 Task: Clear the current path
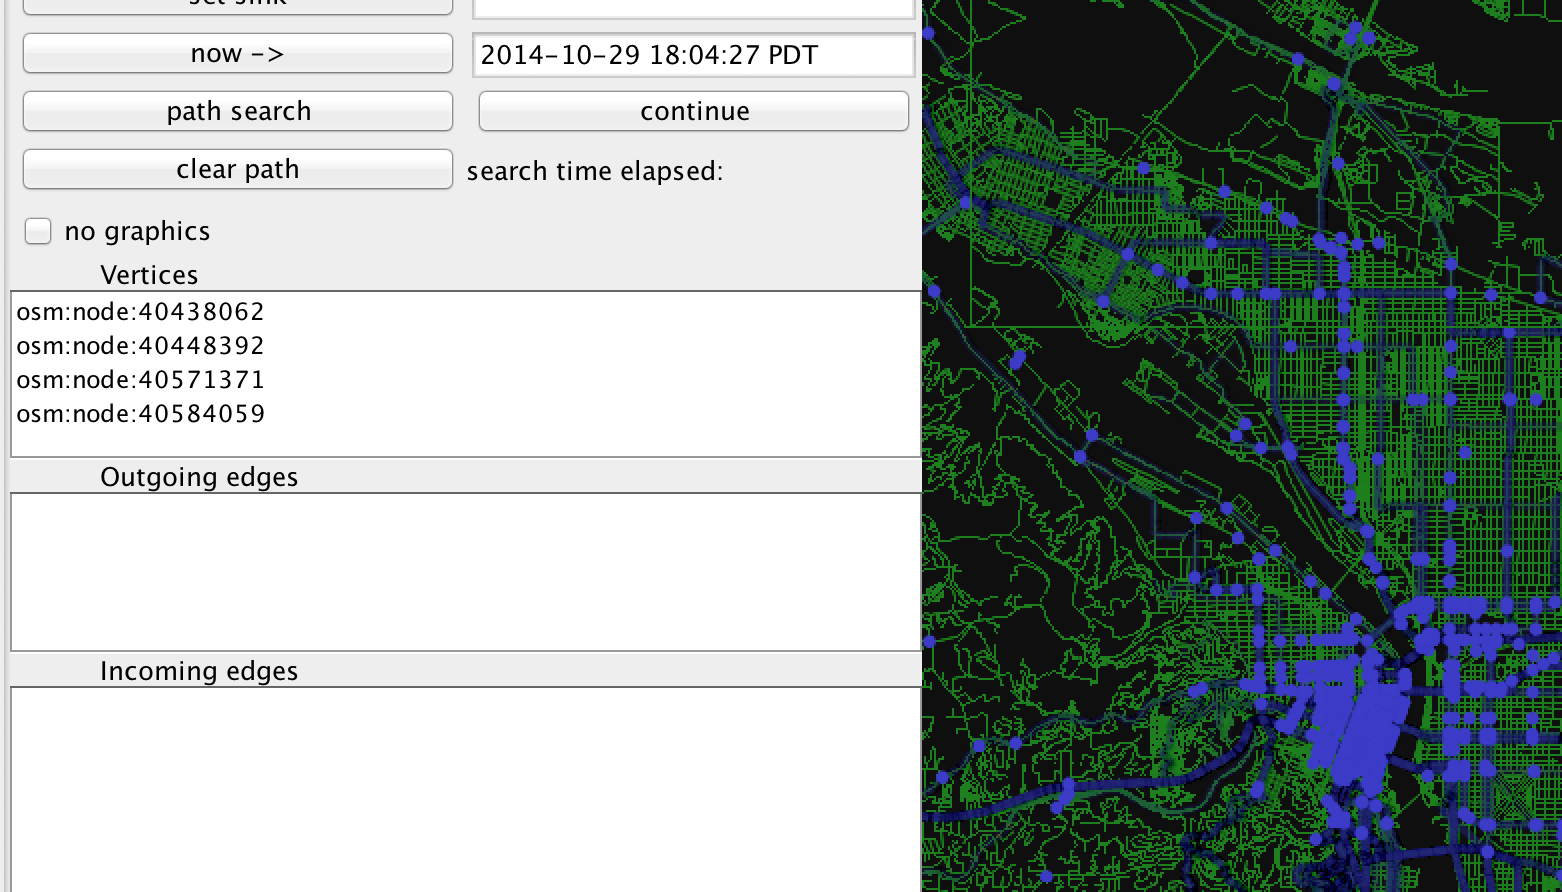238,169
